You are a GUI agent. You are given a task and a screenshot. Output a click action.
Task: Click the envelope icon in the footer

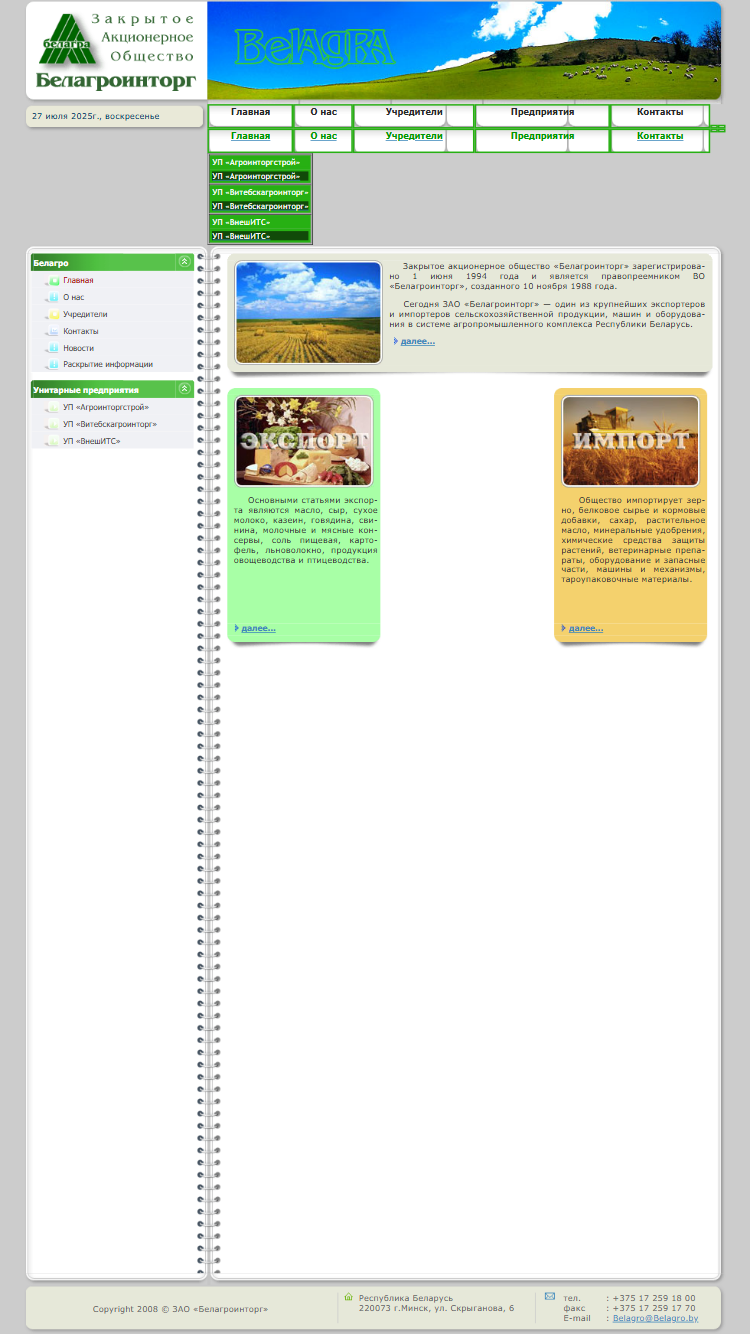[550, 1296]
